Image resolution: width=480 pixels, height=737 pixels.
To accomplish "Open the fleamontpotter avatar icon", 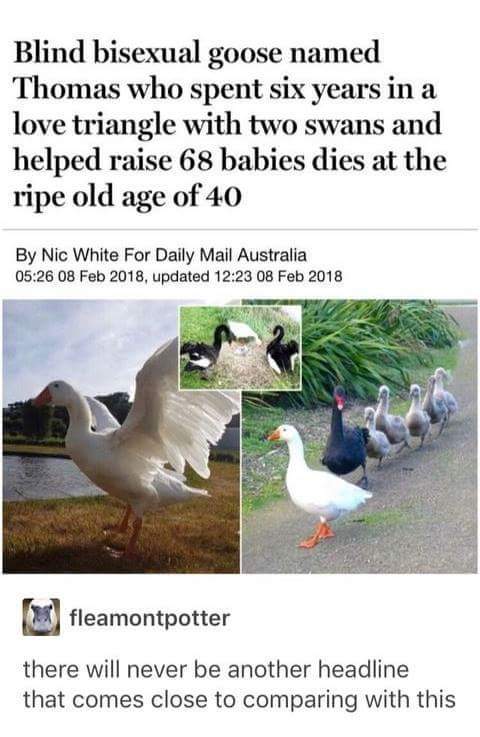I will click(x=41, y=617).
